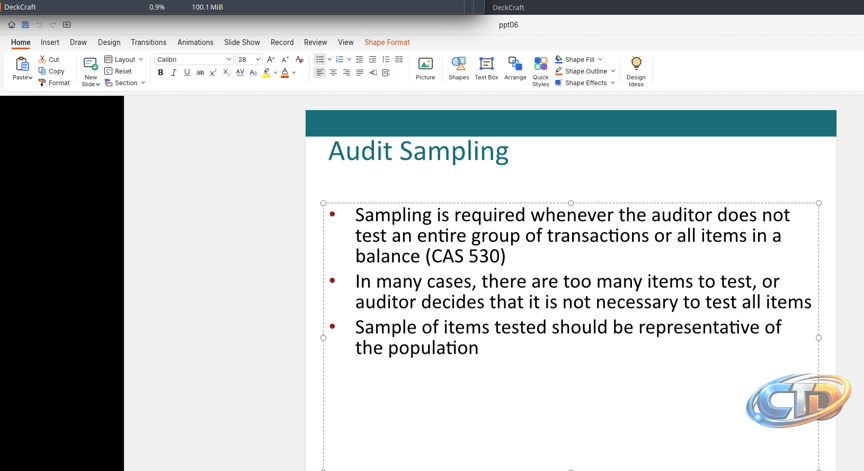The height and width of the screenshot is (471, 864).
Task: Start the slideshow from the quick access toolbar
Action: pyautogui.click(x=67, y=25)
